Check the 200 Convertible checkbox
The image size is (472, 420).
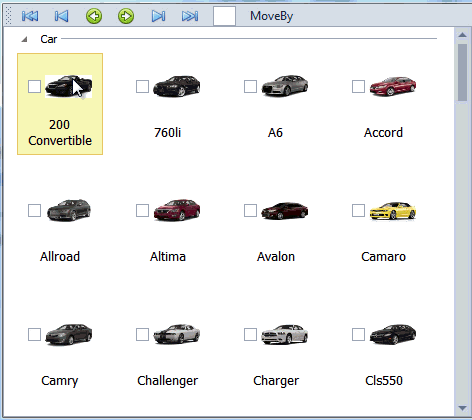(34, 86)
